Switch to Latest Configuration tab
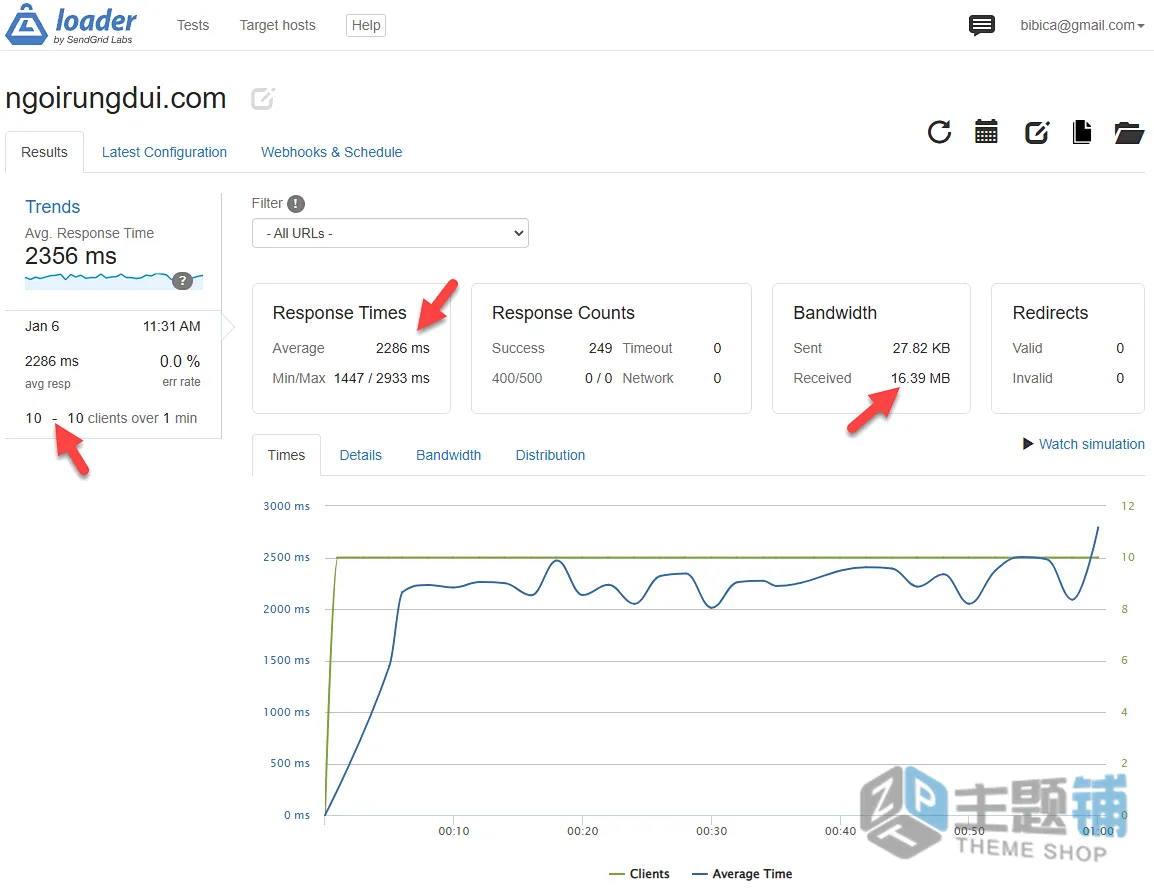The image size is (1154, 890). point(164,152)
